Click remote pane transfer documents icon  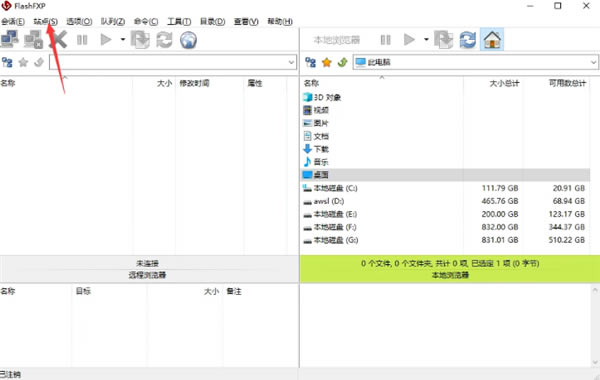click(140, 39)
